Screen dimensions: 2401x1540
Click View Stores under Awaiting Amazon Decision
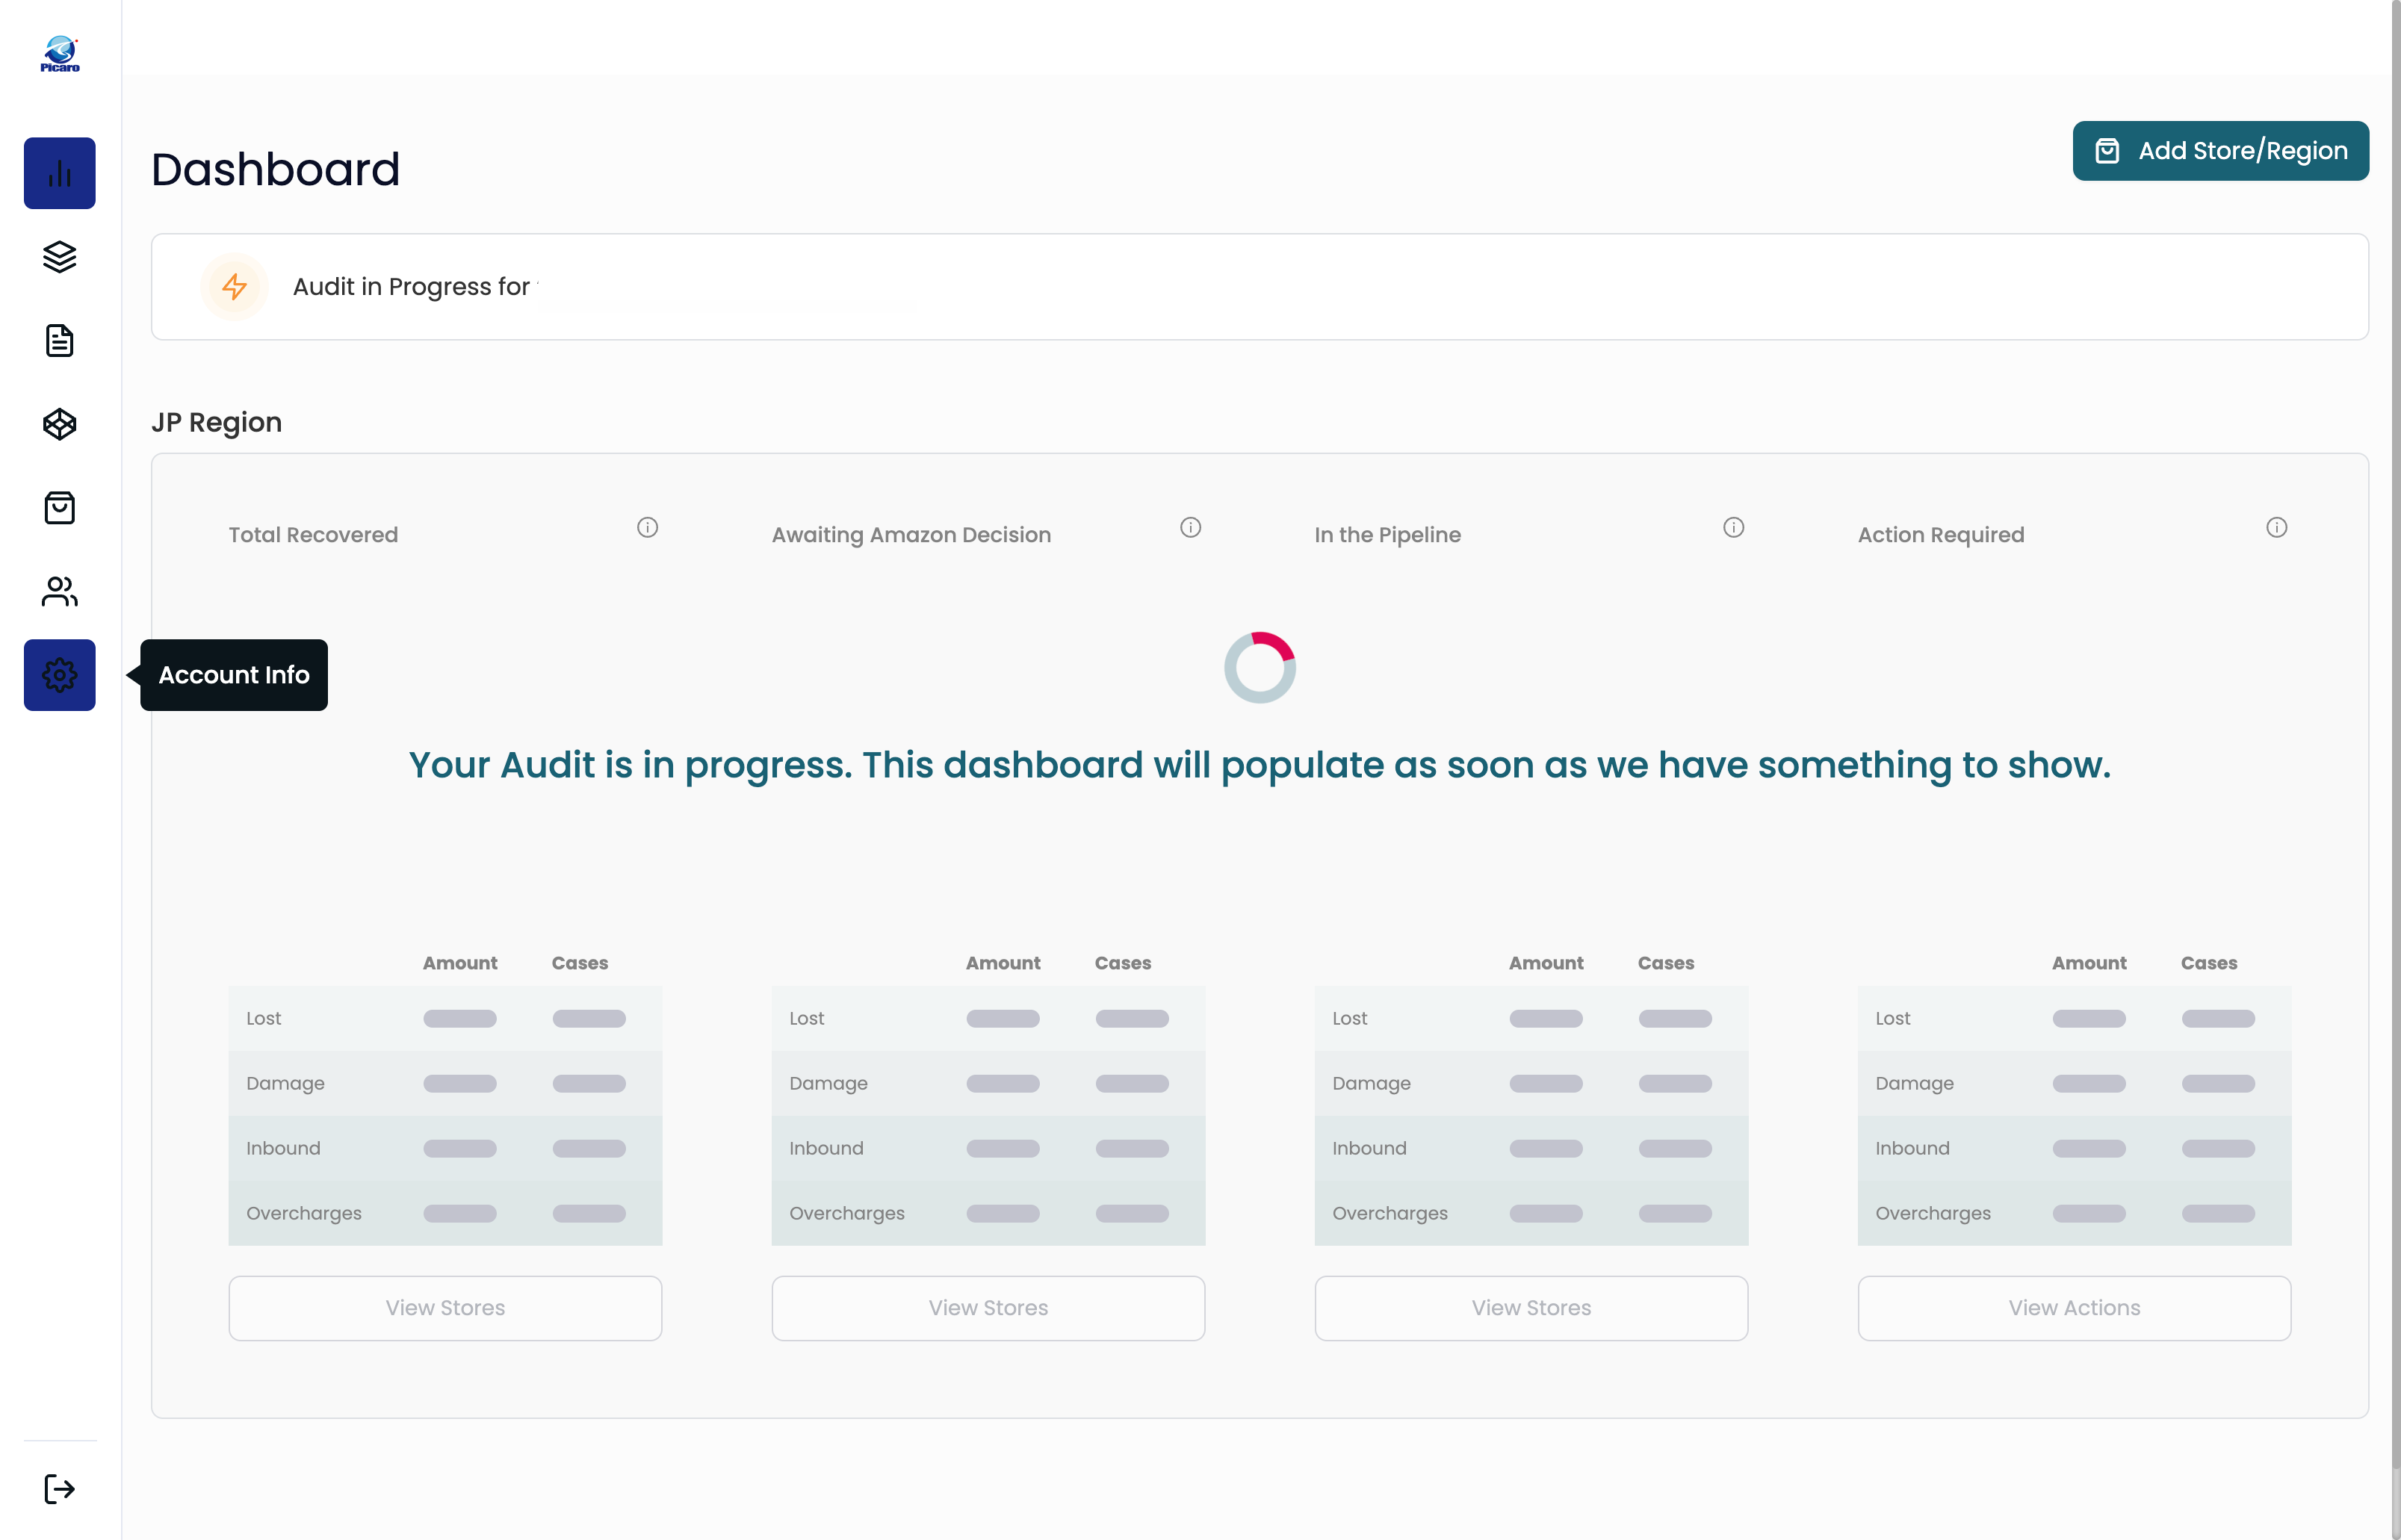pos(988,1308)
